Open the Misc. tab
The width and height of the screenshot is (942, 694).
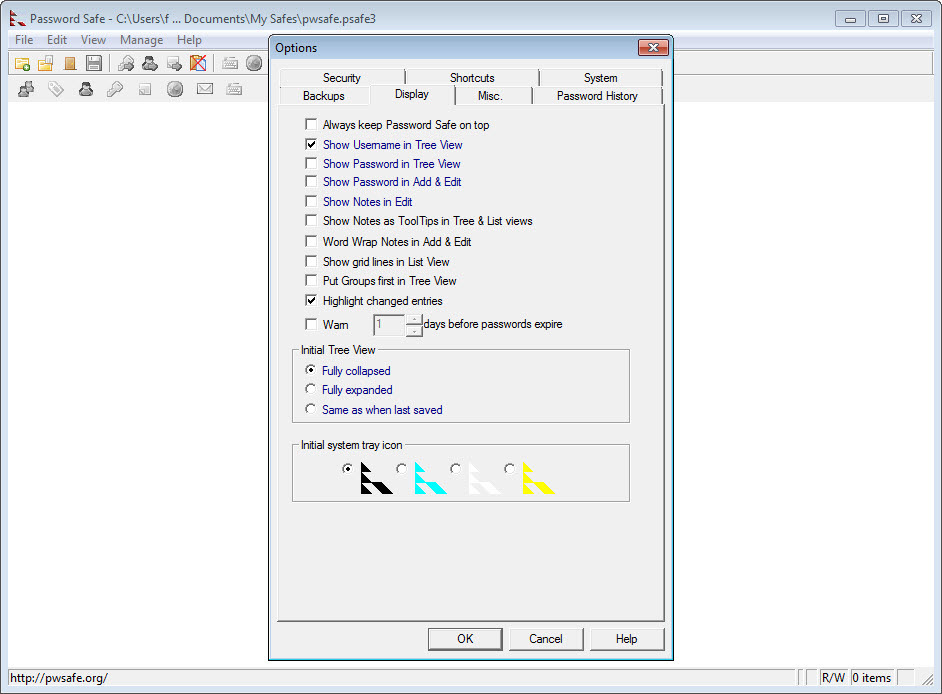pyautogui.click(x=490, y=96)
